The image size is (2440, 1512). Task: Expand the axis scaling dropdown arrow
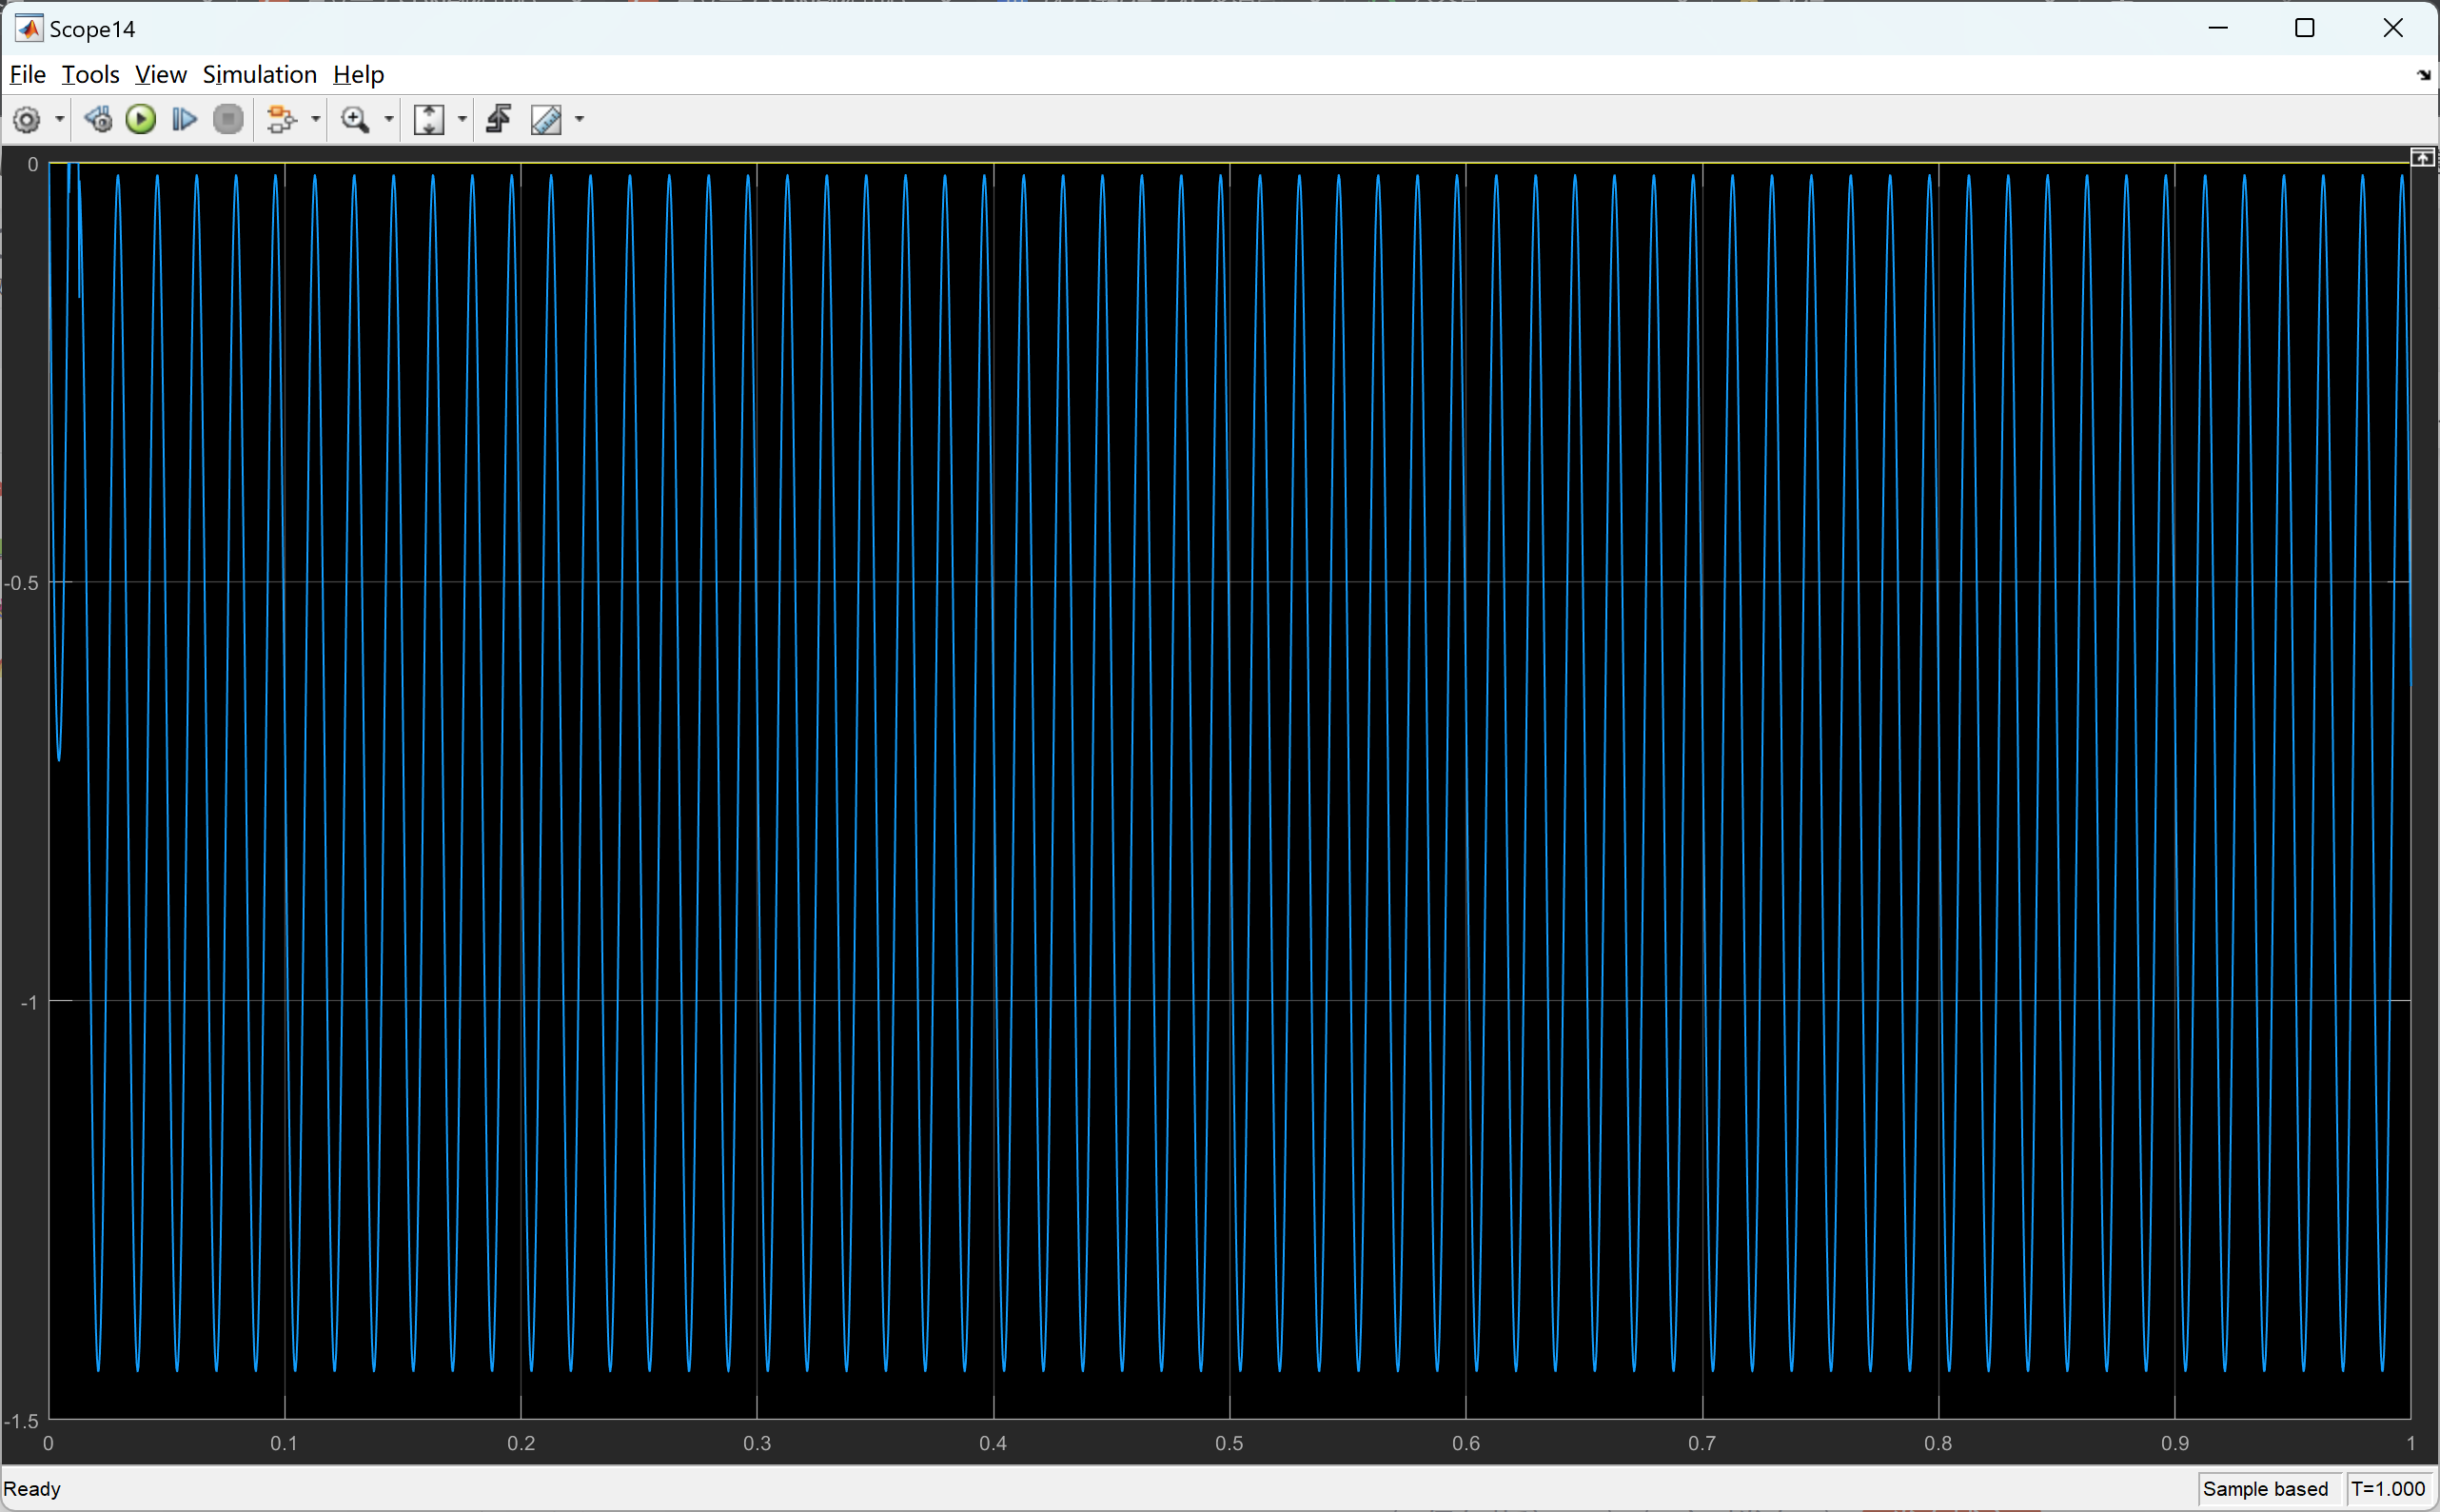pos(462,120)
